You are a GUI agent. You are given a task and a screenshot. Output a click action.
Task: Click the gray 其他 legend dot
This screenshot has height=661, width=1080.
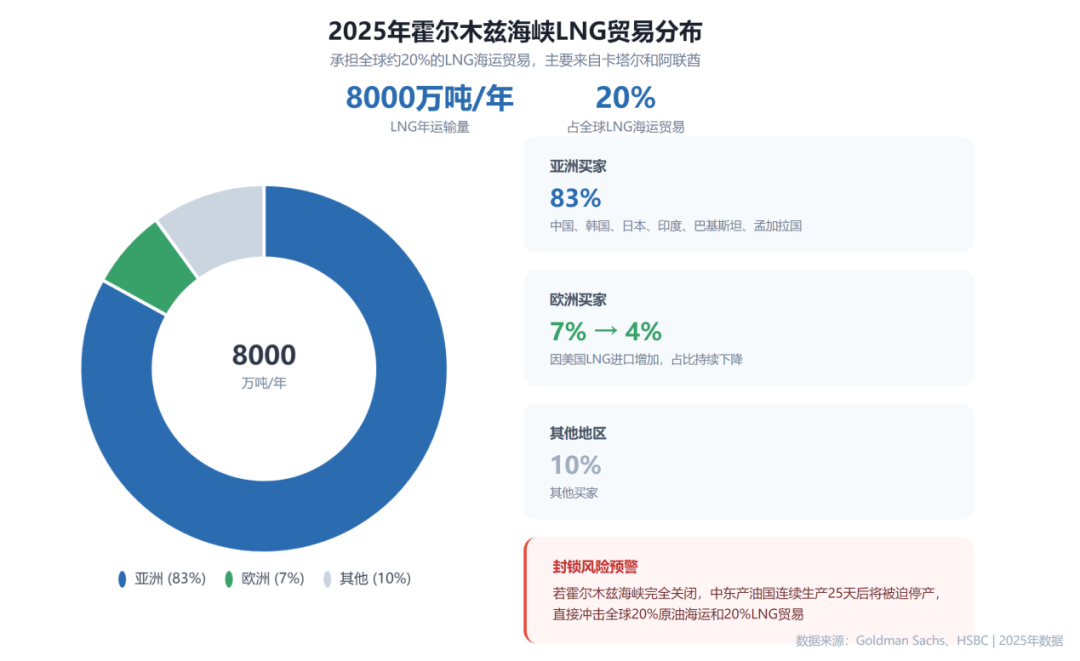point(327,578)
